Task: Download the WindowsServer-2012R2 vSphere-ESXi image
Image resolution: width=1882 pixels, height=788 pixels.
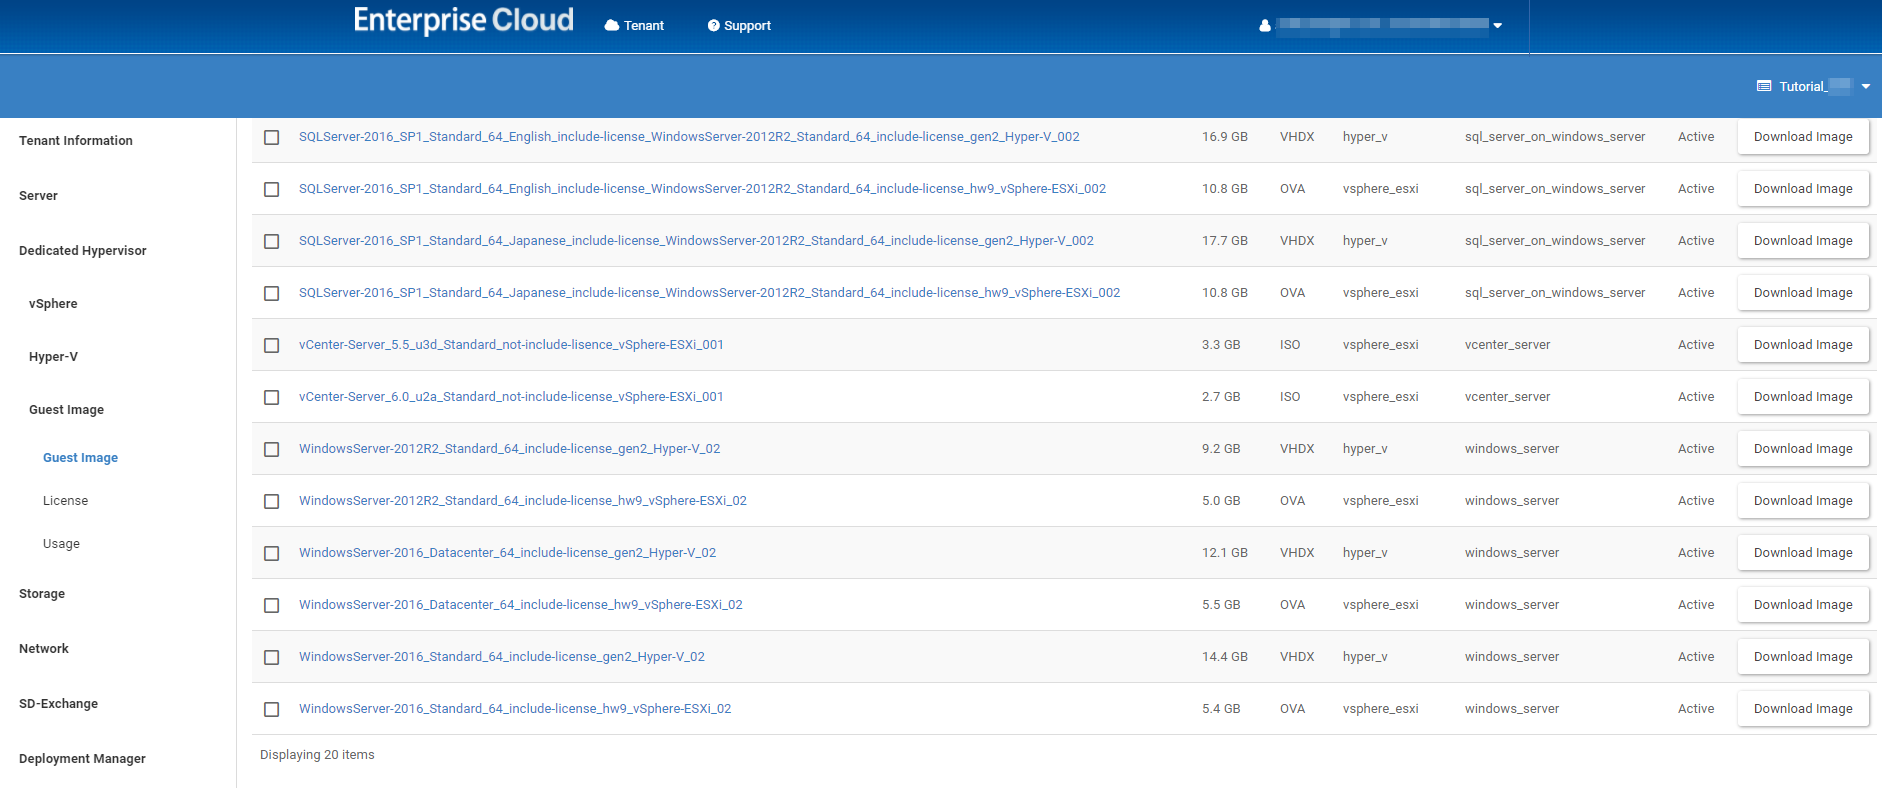Action: 1802,501
